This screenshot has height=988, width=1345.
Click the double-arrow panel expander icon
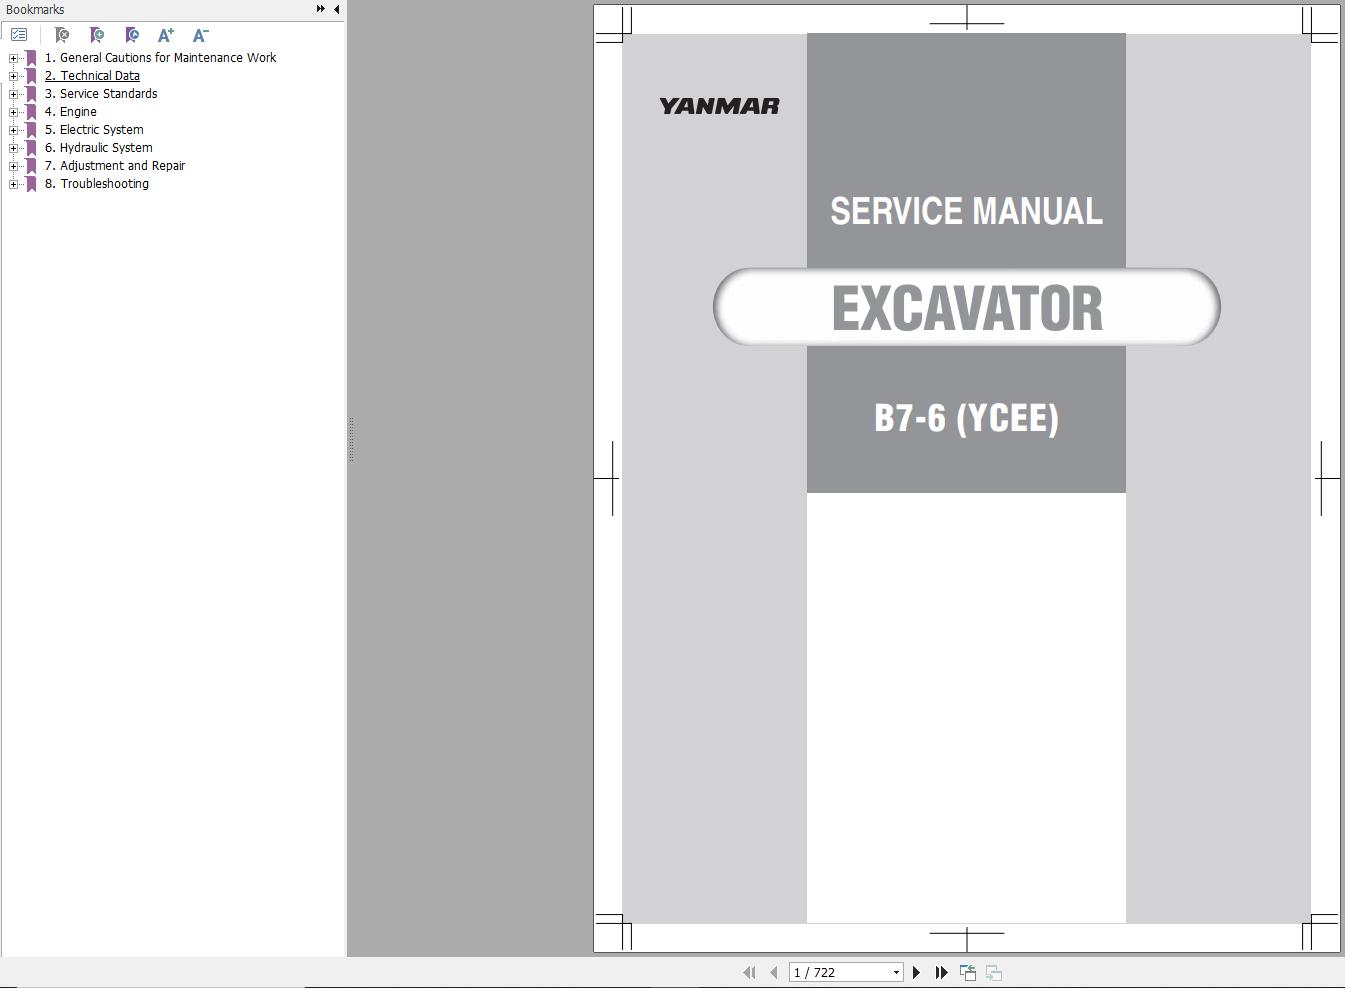point(318,7)
